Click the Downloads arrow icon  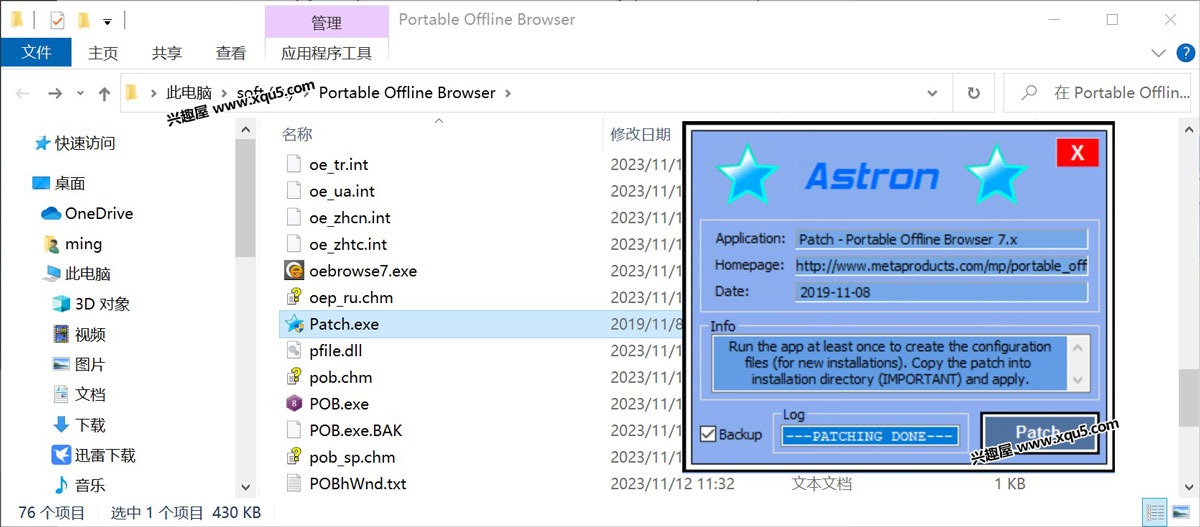click(x=61, y=425)
